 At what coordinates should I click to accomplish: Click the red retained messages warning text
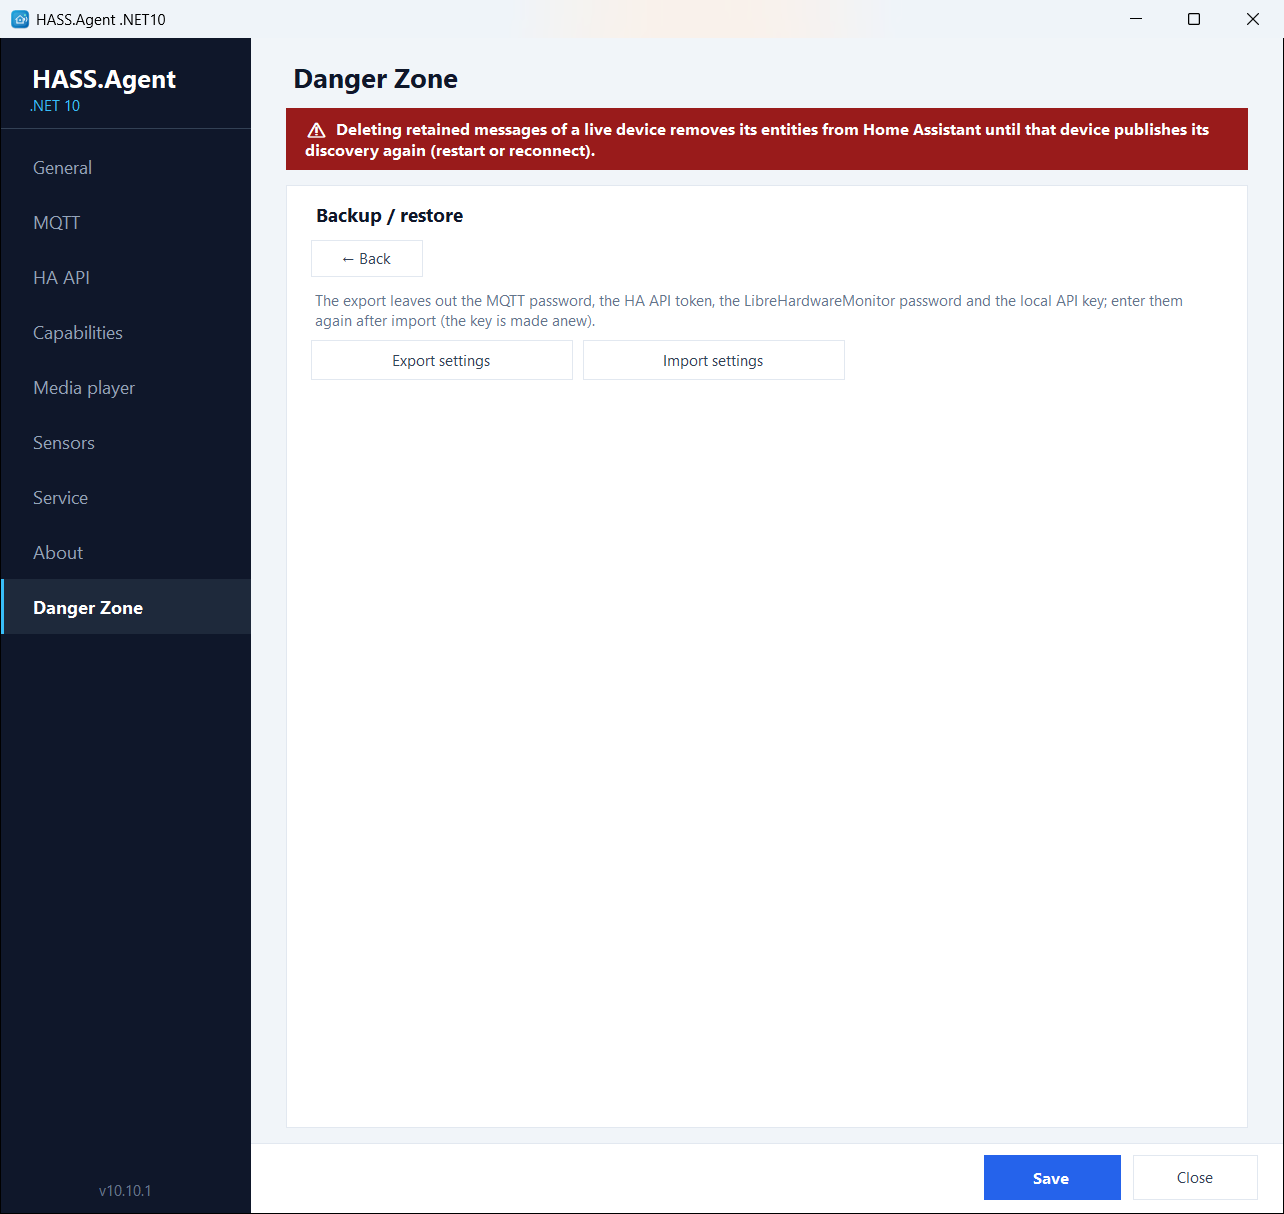(757, 140)
